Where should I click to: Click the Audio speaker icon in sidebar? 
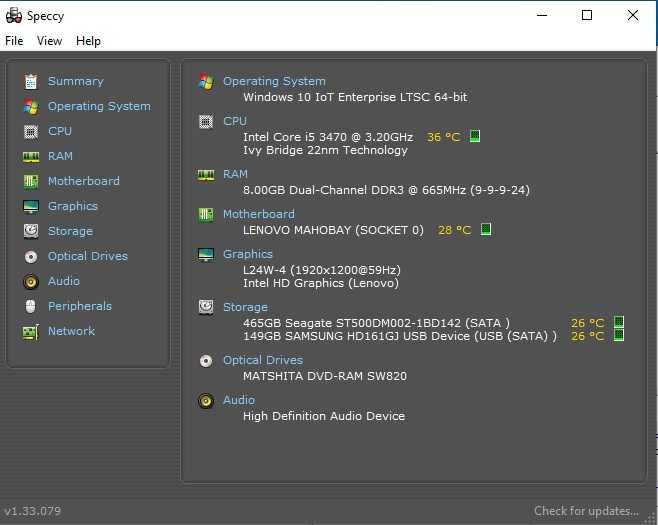[30, 281]
